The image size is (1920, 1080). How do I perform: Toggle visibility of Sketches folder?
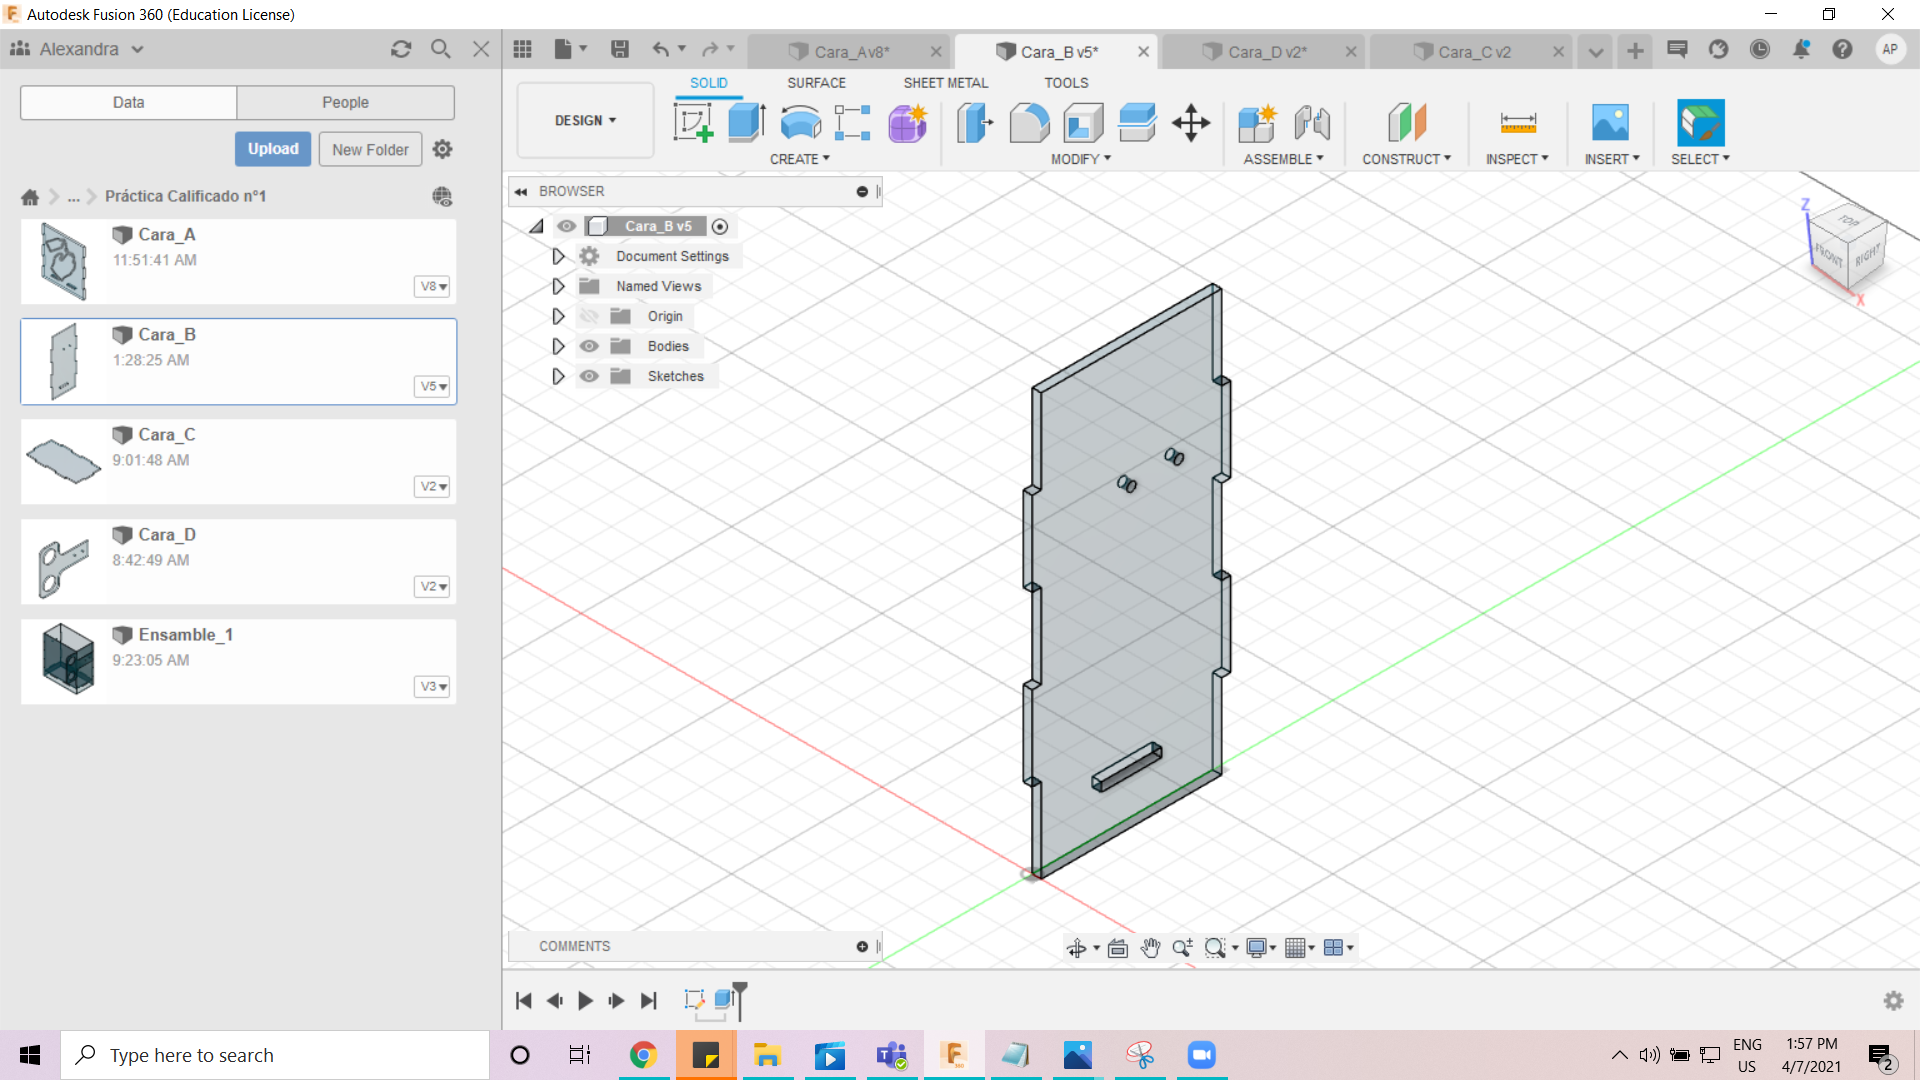click(589, 376)
